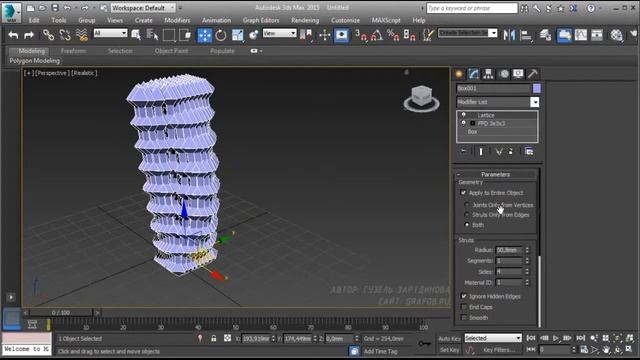Viewport: 640px width, 360px height.
Task: Open the Customize menu
Action: click(x=345, y=20)
